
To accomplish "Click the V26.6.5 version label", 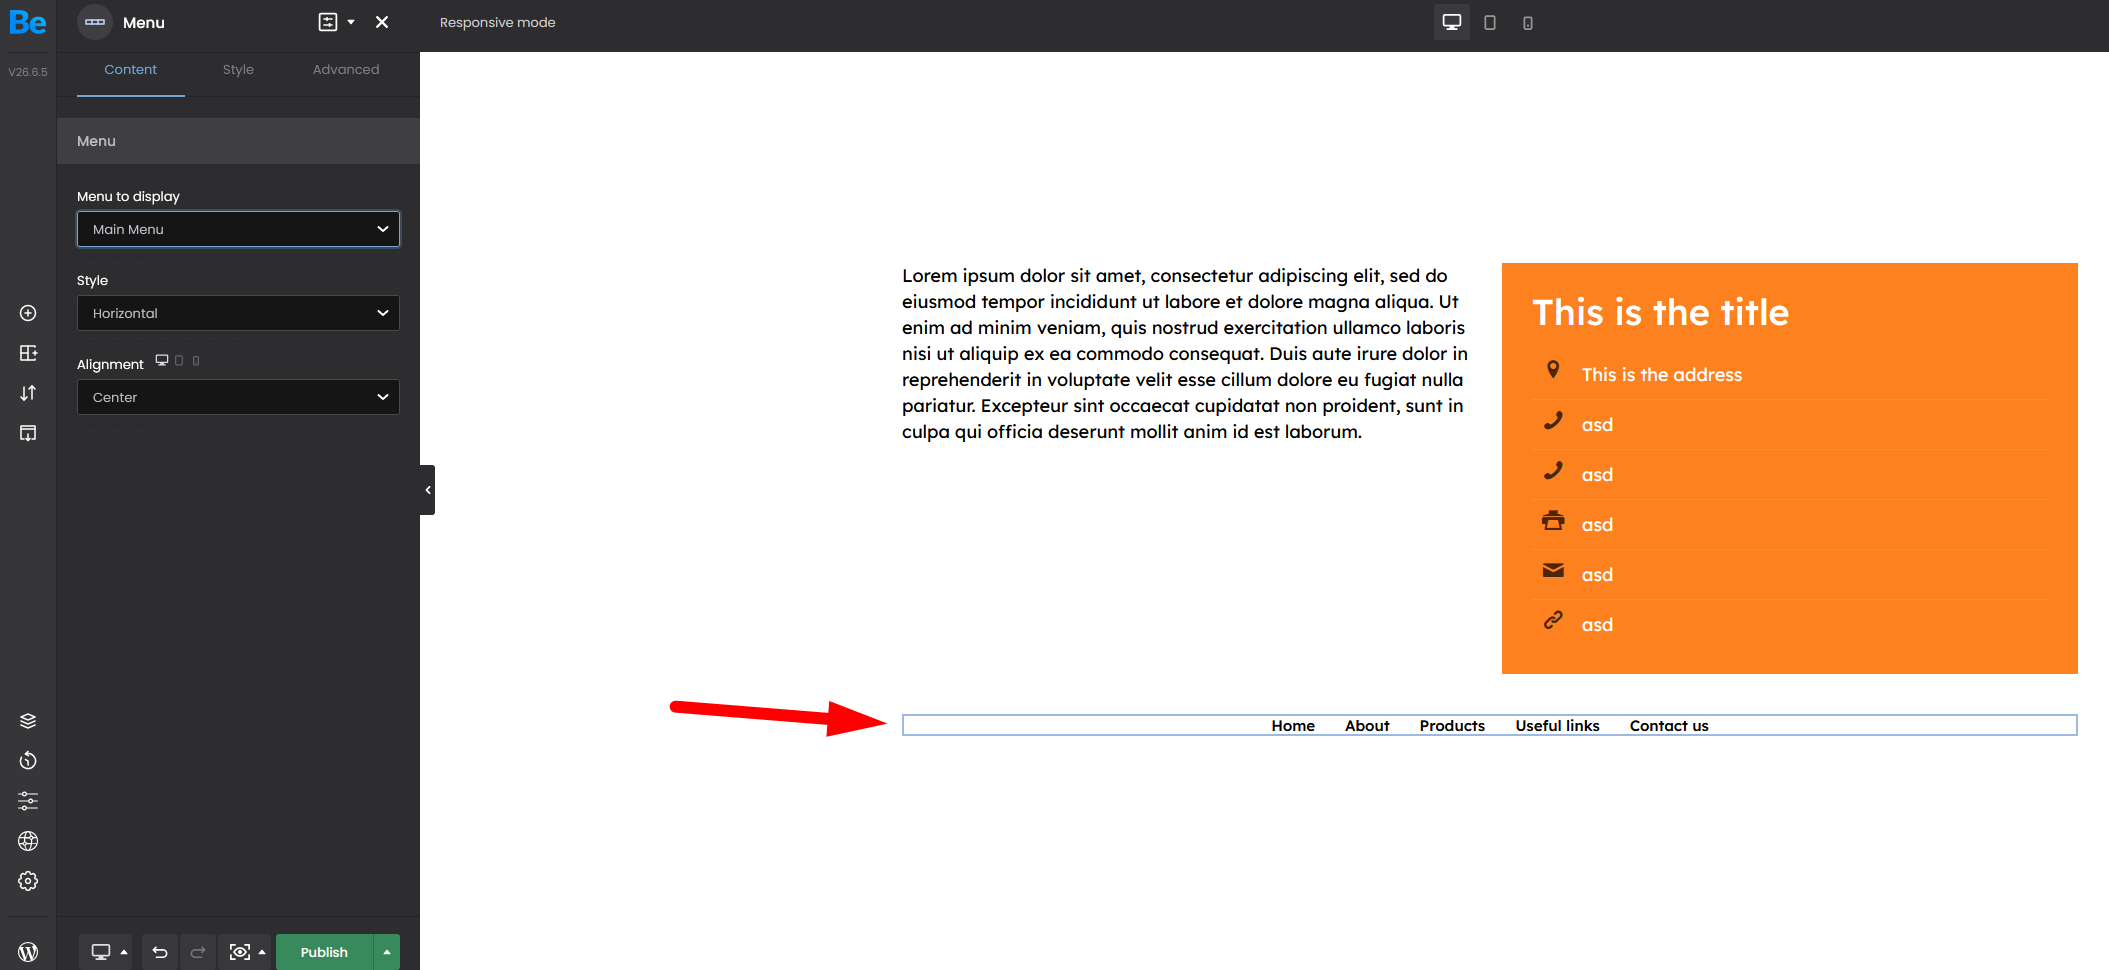I will pos(28,72).
